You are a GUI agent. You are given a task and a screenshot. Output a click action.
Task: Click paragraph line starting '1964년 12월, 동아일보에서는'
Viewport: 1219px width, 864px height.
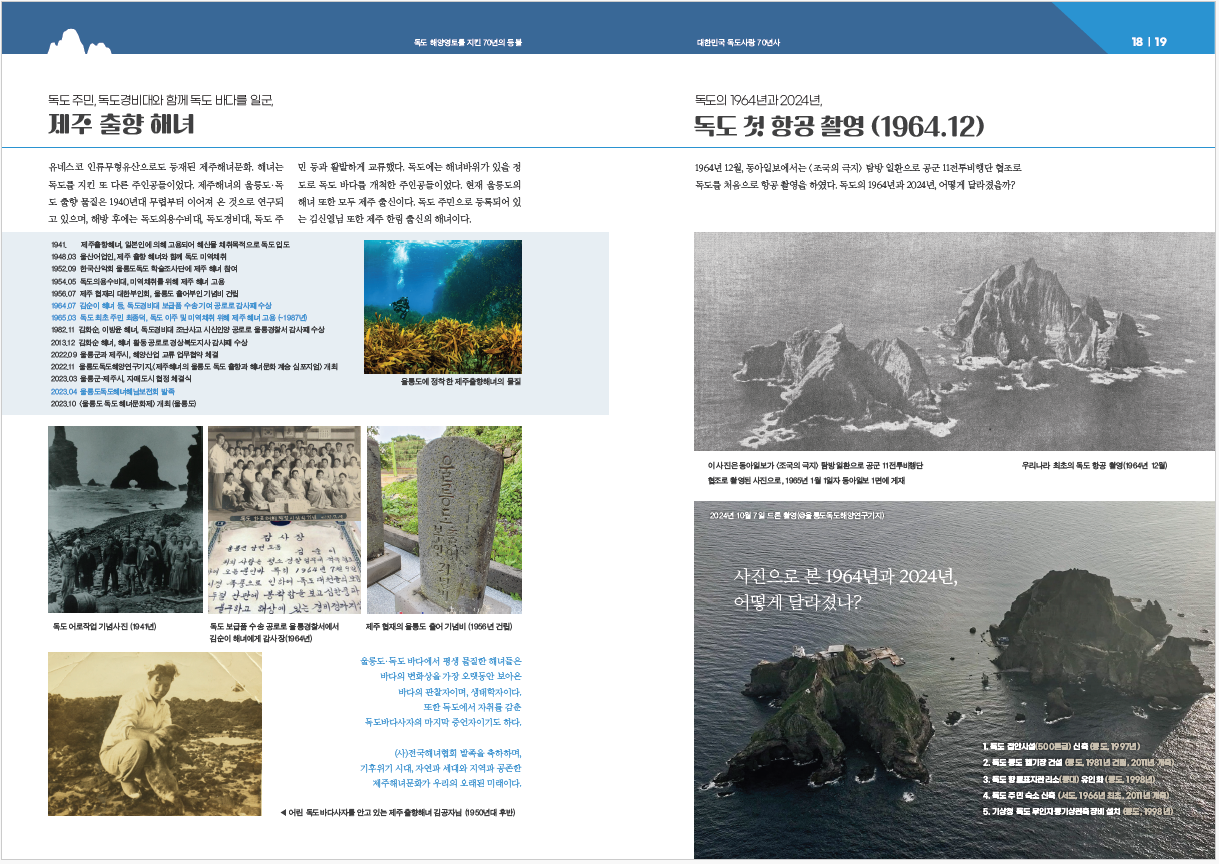pos(858,167)
